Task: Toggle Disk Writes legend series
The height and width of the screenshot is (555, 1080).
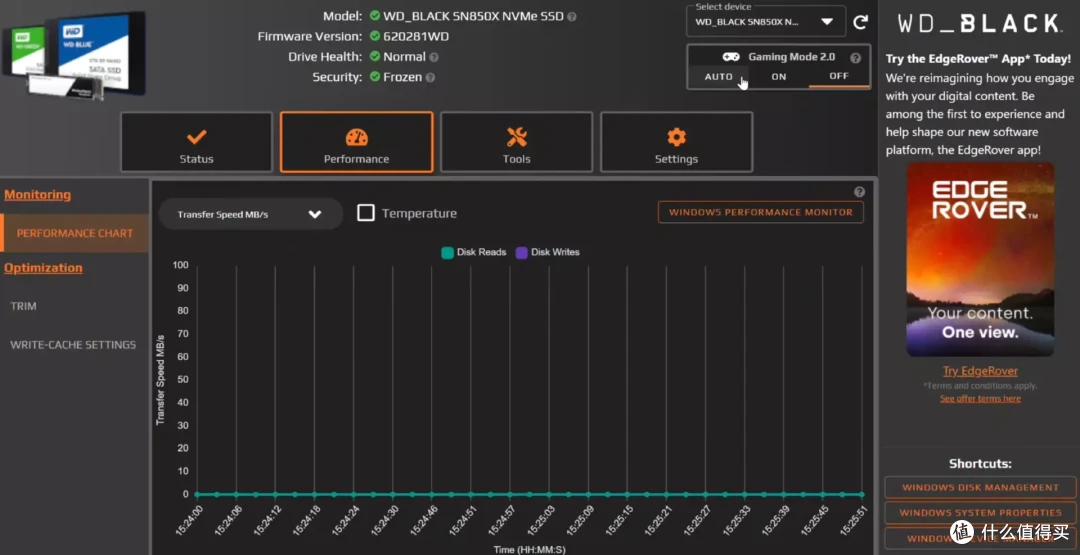Action: pyautogui.click(x=548, y=253)
